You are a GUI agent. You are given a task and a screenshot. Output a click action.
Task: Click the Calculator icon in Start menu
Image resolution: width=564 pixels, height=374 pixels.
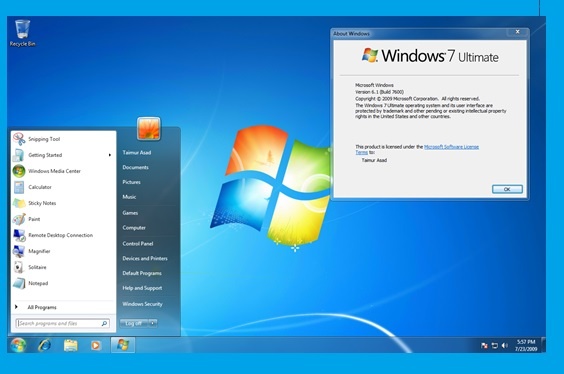click(19, 187)
